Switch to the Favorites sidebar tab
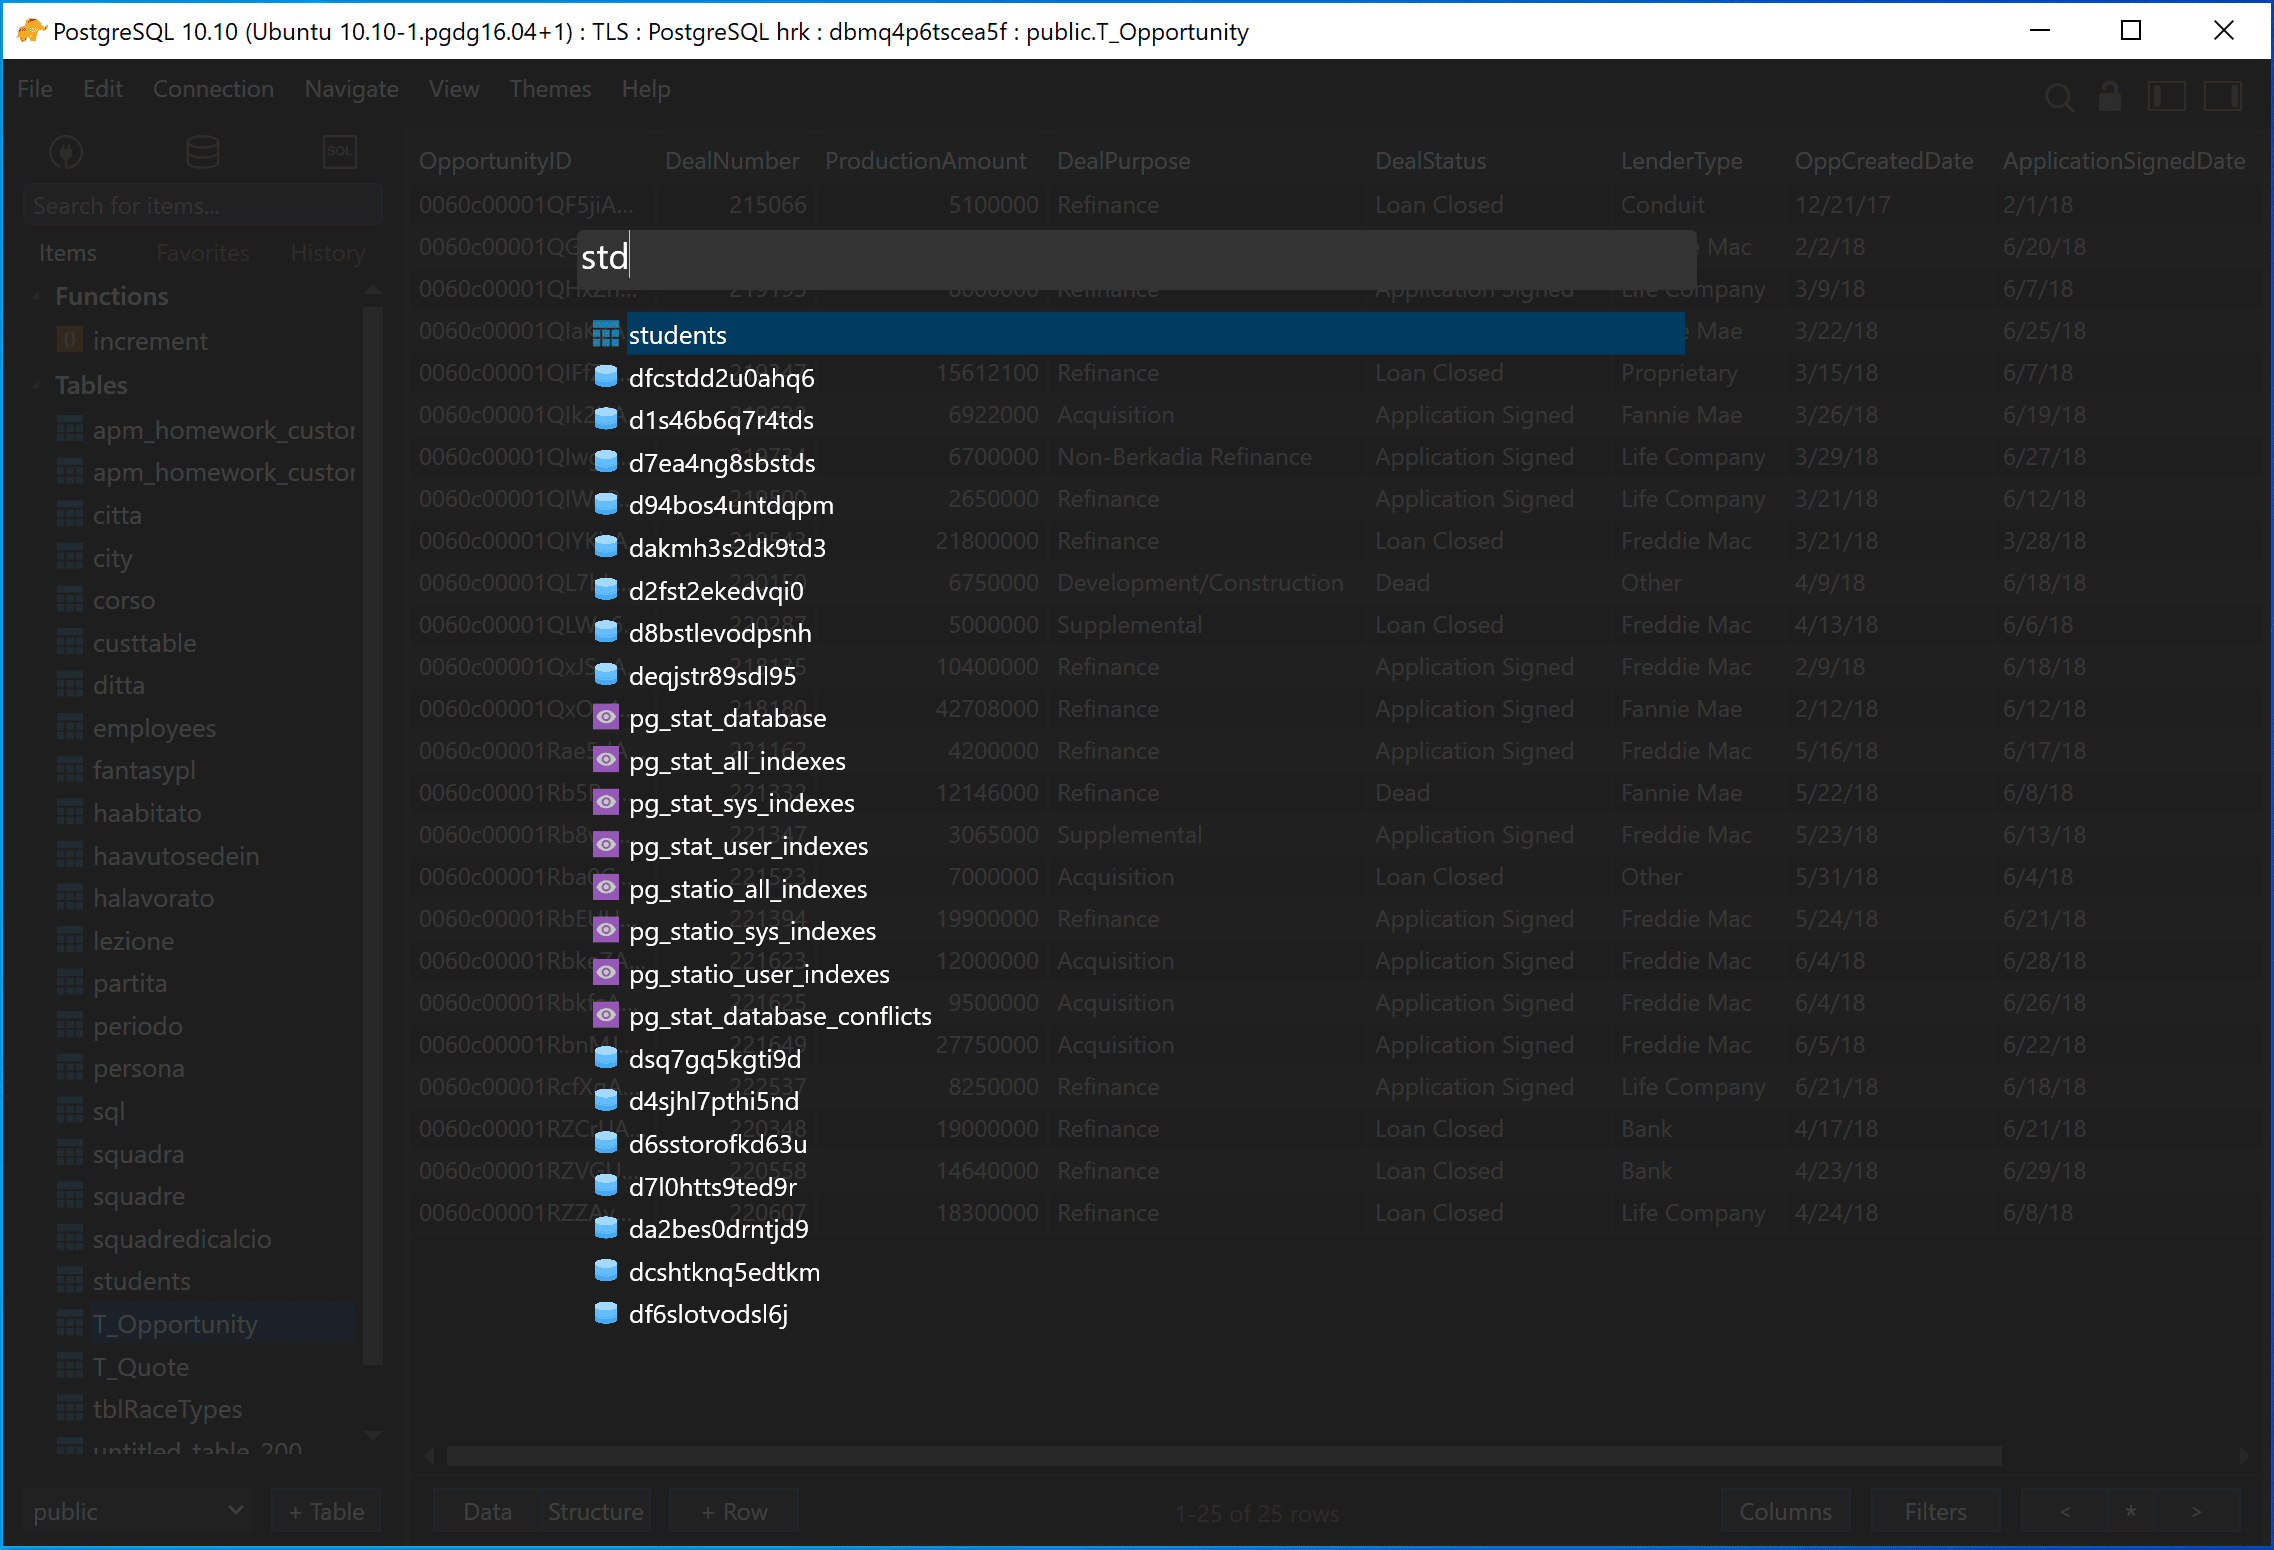 click(202, 253)
